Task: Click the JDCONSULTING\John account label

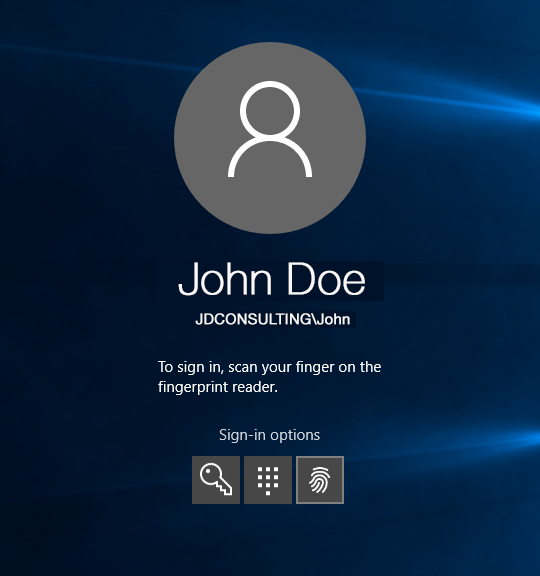Action: coord(273,319)
